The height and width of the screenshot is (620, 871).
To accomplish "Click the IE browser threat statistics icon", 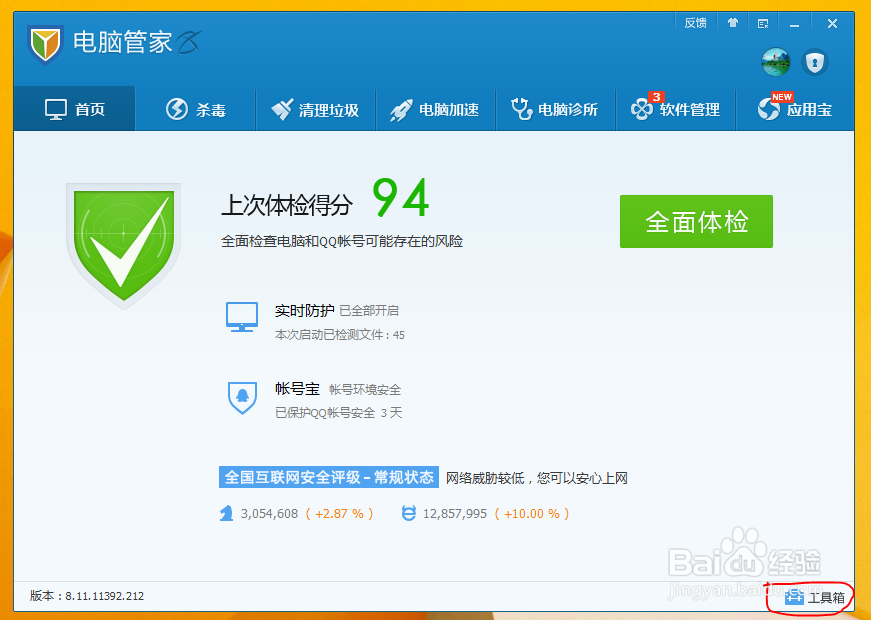I will tap(408, 513).
